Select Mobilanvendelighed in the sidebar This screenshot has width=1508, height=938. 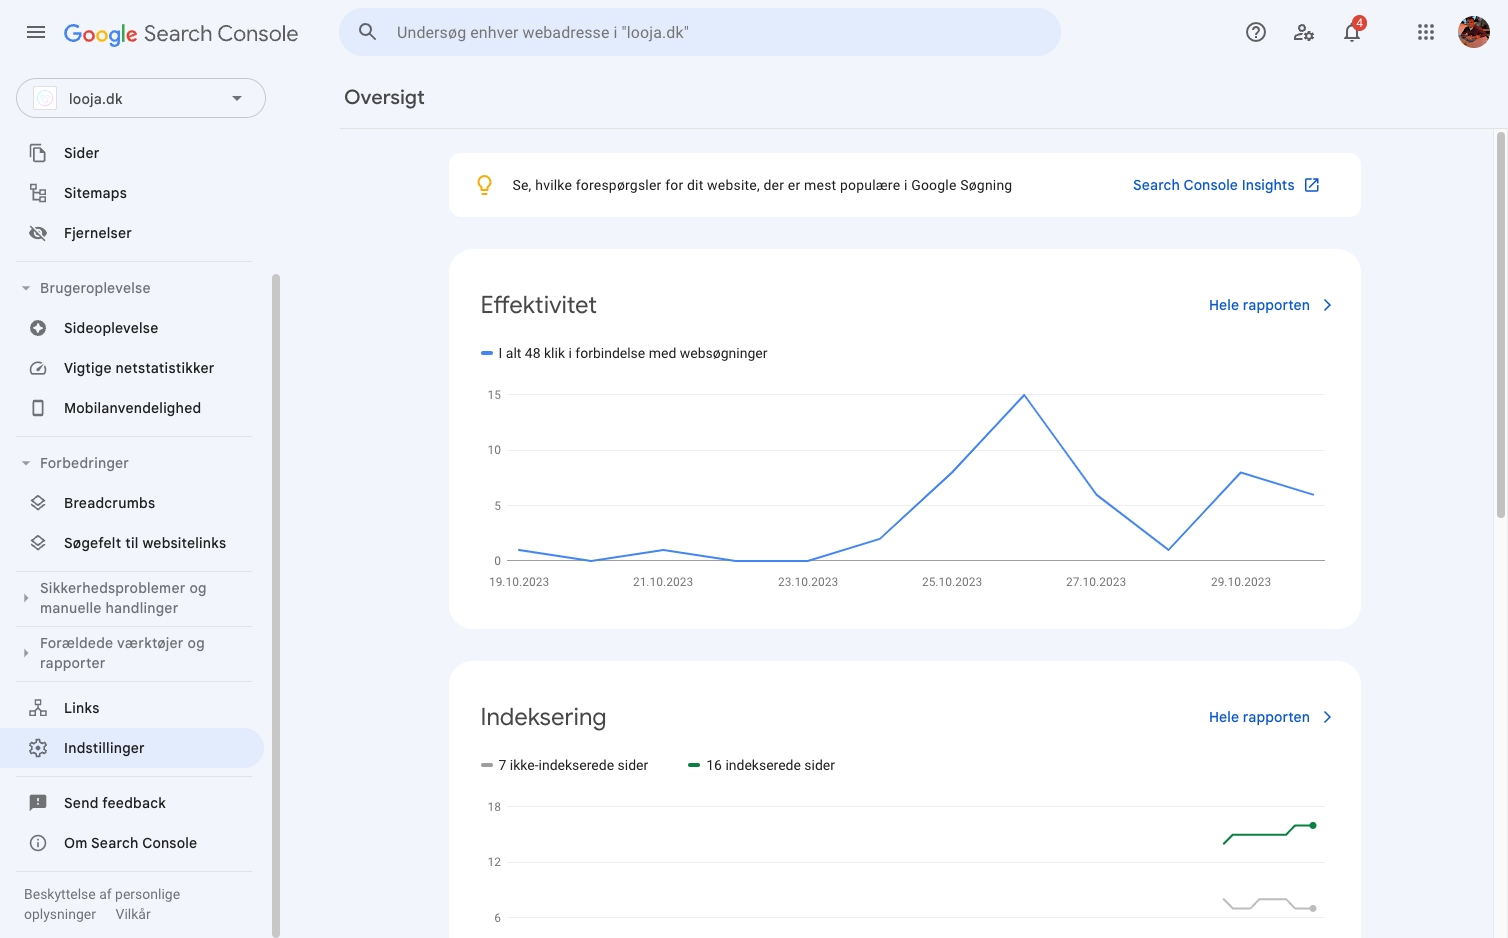click(x=132, y=408)
